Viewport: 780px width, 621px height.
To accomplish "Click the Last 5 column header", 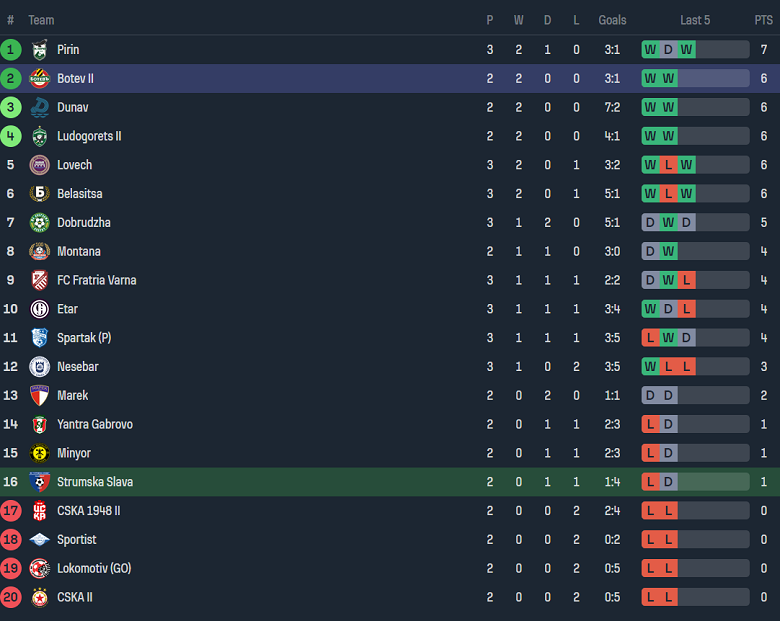I will (x=695, y=20).
